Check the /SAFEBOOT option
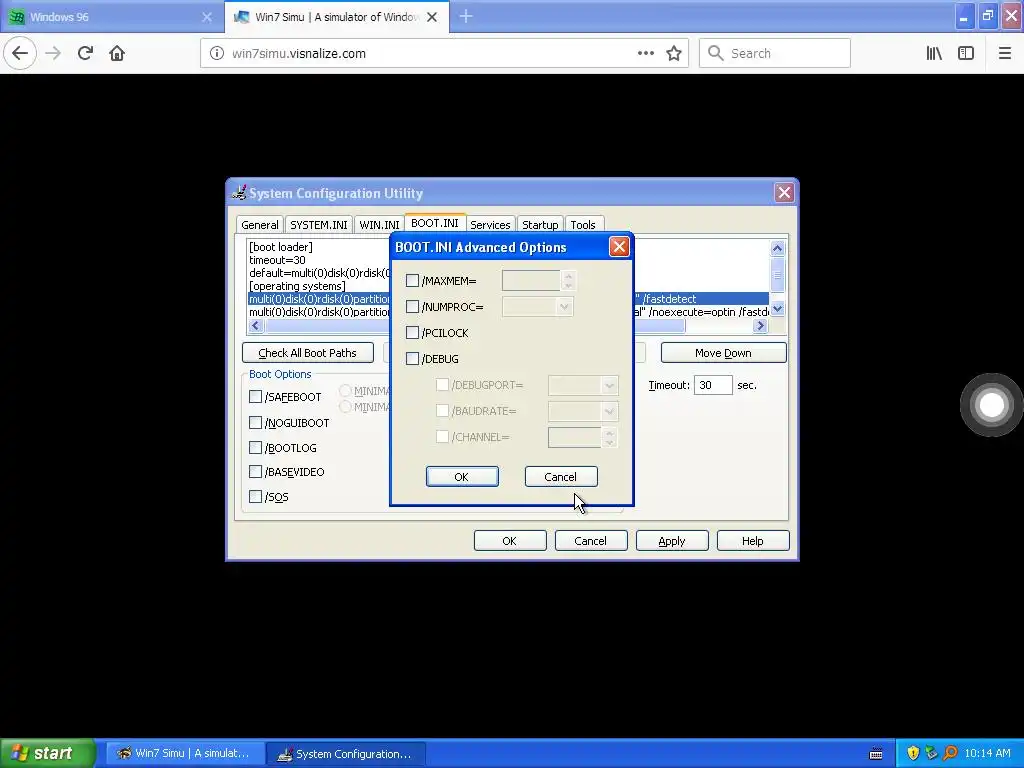Image resolution: width=1024 pixels, height=768 pixels. [255, 396]
